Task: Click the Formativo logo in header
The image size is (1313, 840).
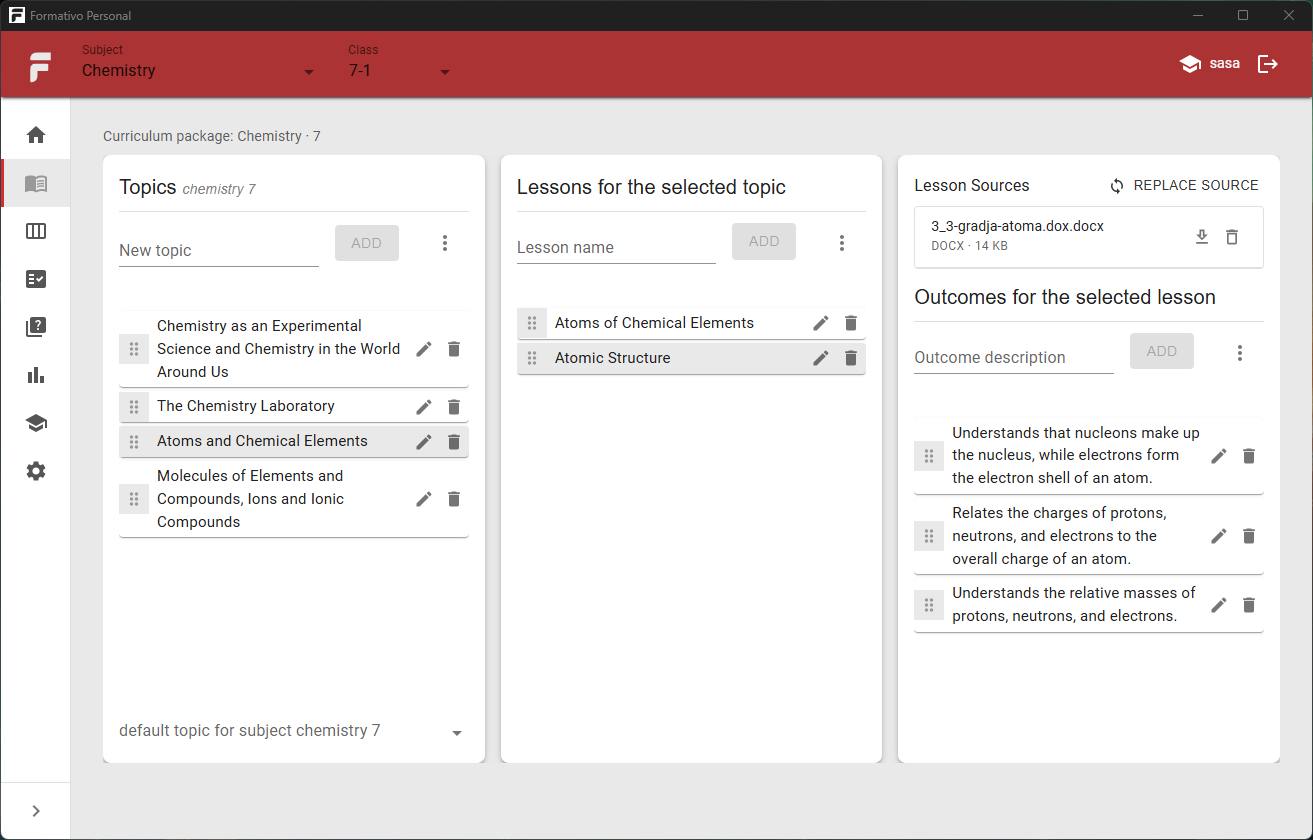Action: click(40, 66)
